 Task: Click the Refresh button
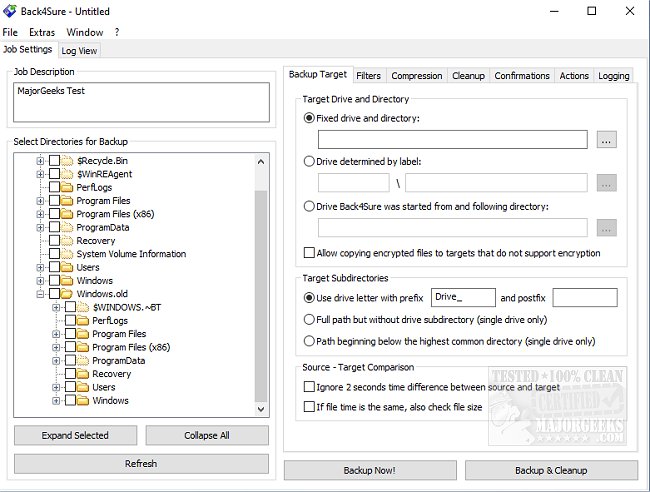tap(141, 463)
